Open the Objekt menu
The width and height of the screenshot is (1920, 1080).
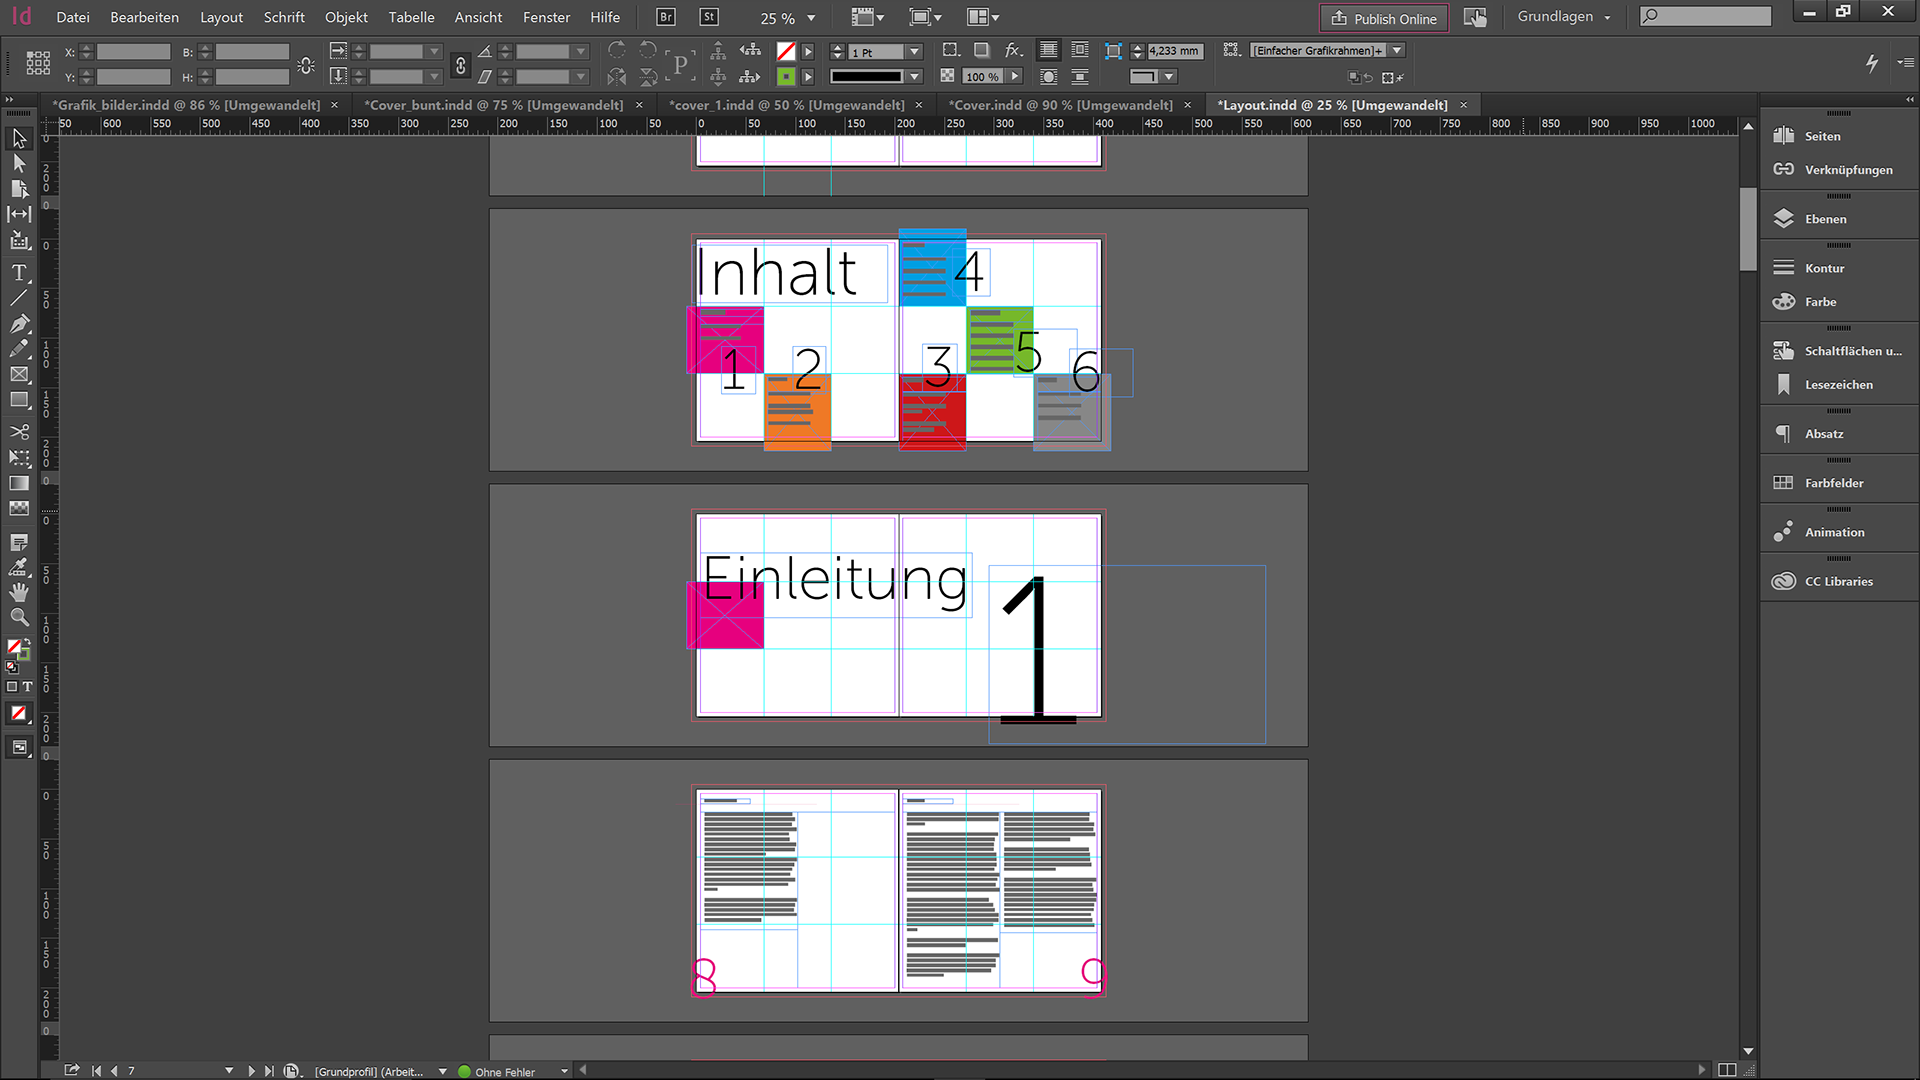(346, 17)
